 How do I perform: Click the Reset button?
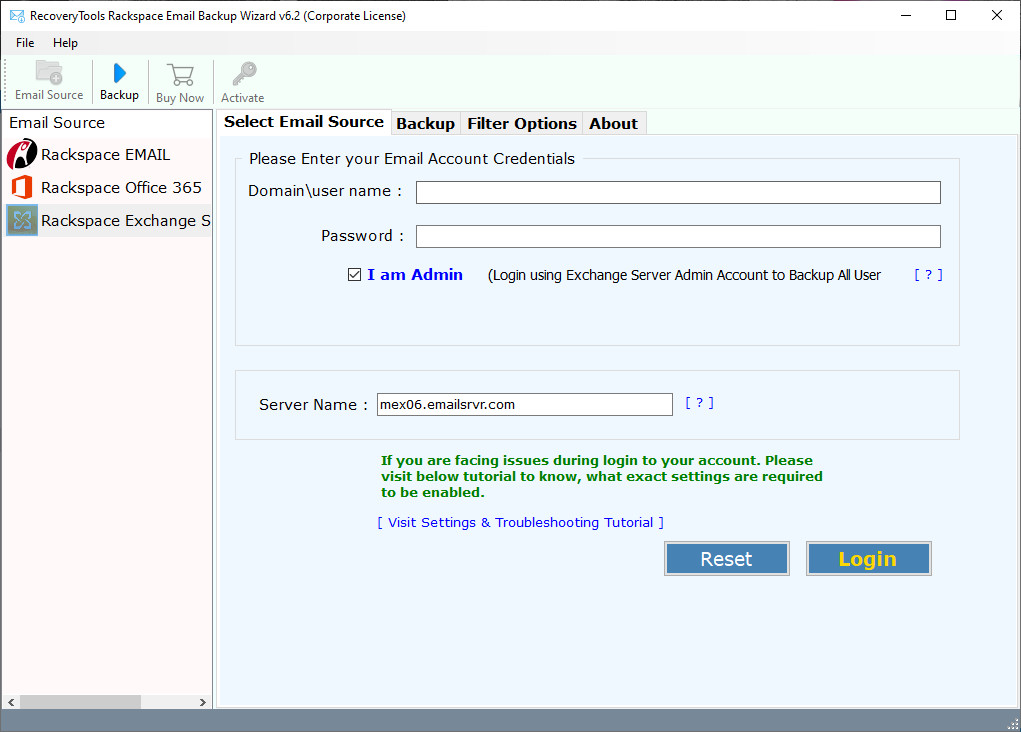[x=727, y=559]
